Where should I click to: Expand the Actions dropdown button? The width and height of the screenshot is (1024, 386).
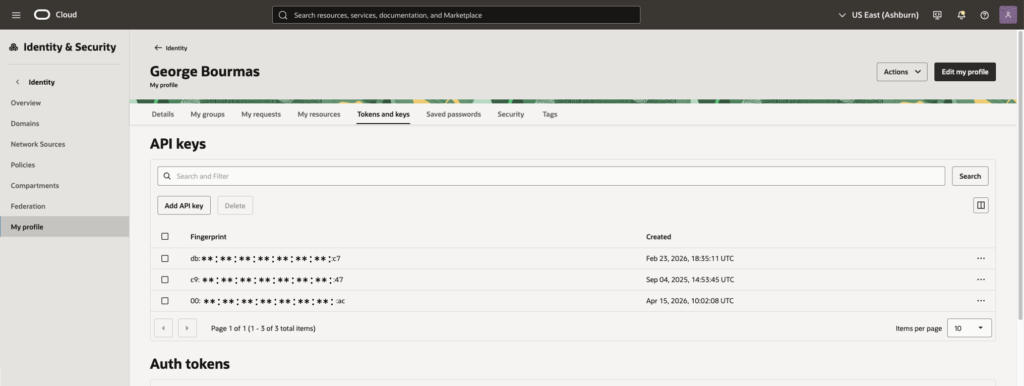tap(902, 72)
